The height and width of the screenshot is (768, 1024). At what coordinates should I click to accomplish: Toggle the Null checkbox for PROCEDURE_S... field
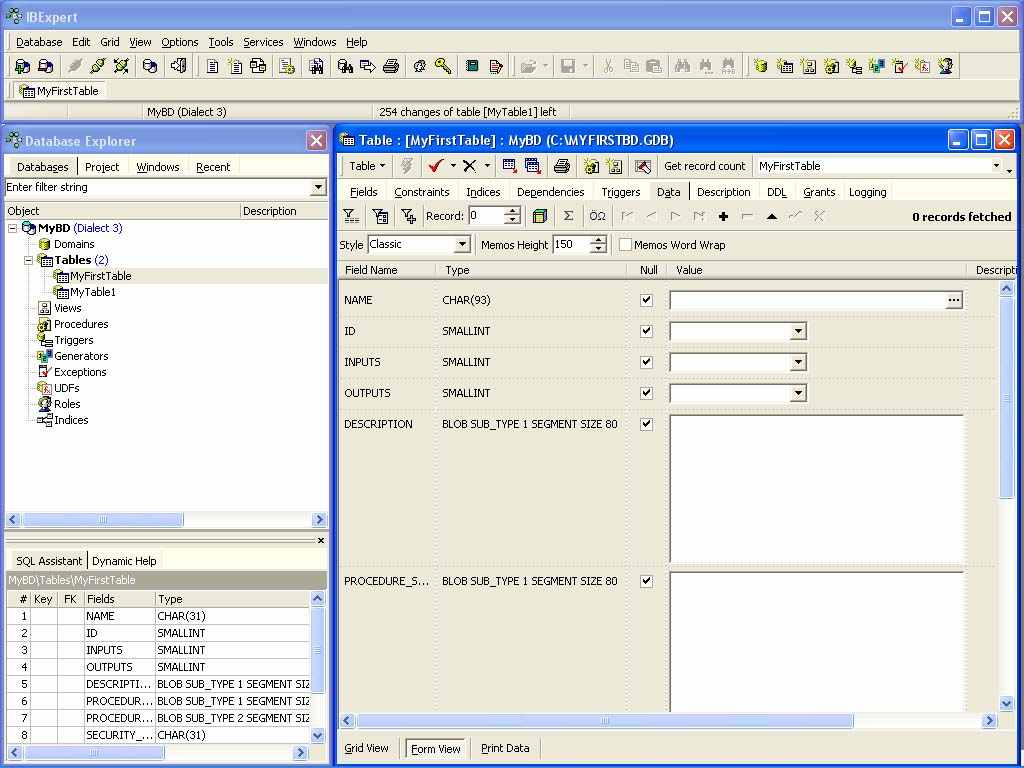[x=647, y=581]
